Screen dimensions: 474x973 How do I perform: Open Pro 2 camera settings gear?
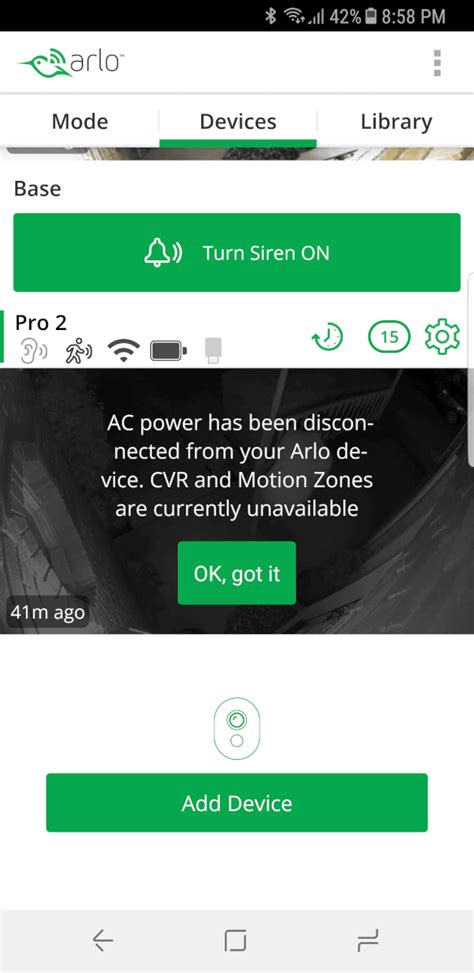tap(442, 337)
